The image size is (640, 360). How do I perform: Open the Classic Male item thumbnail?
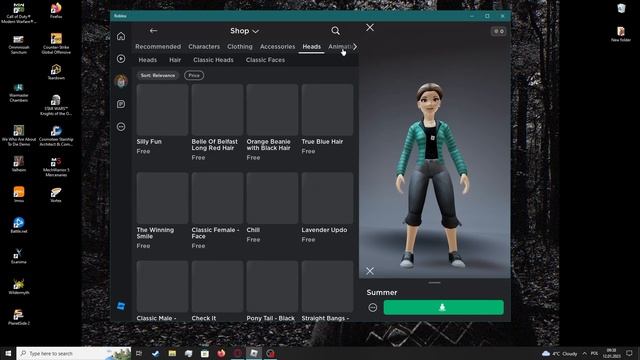[162, 287]
